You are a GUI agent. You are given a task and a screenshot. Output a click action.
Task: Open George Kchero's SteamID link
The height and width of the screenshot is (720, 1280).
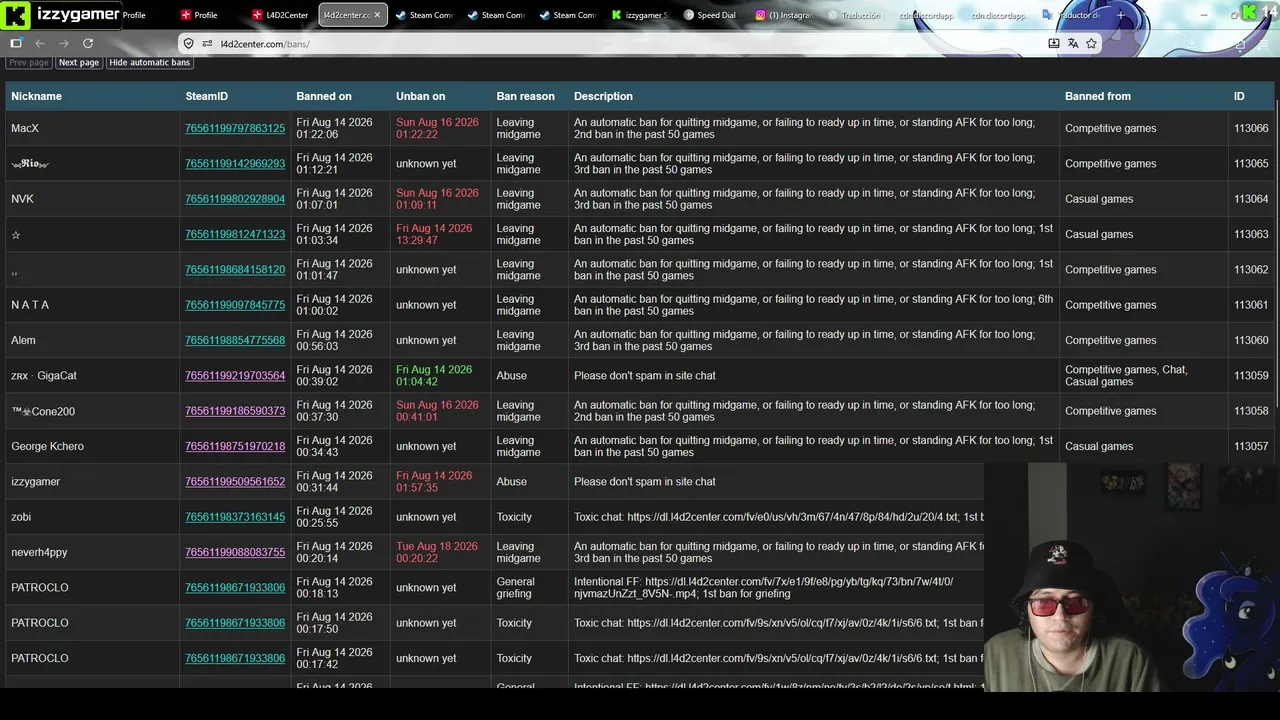(x=235, y=447)
